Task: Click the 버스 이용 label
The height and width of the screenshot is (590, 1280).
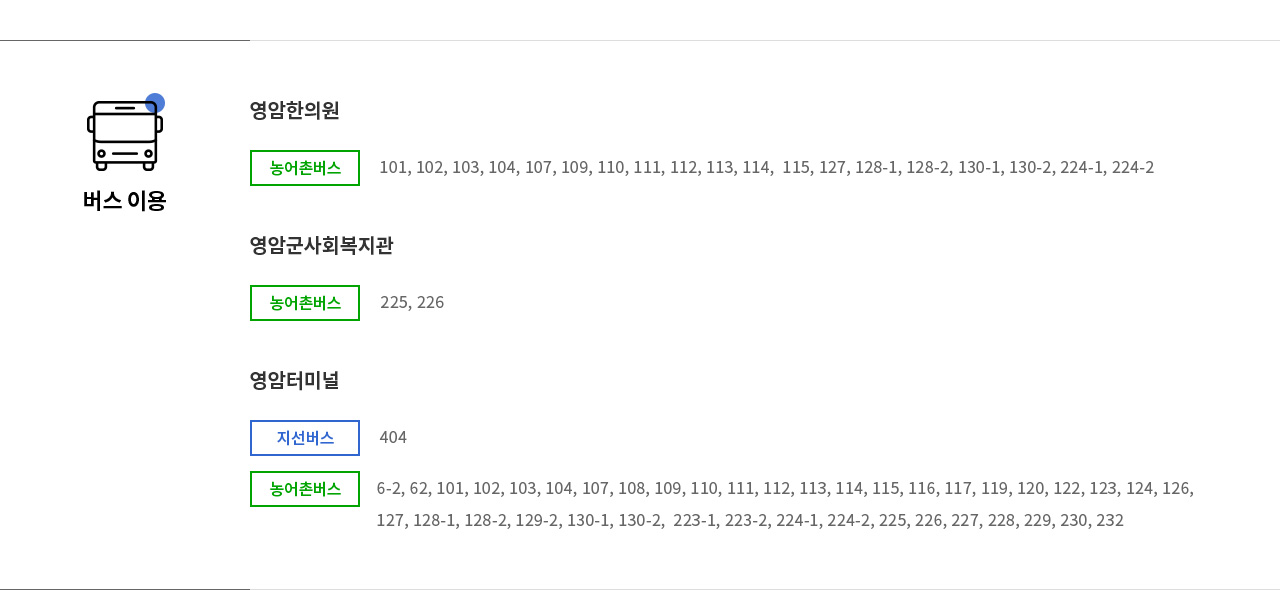Action: (x=125, y=200)
